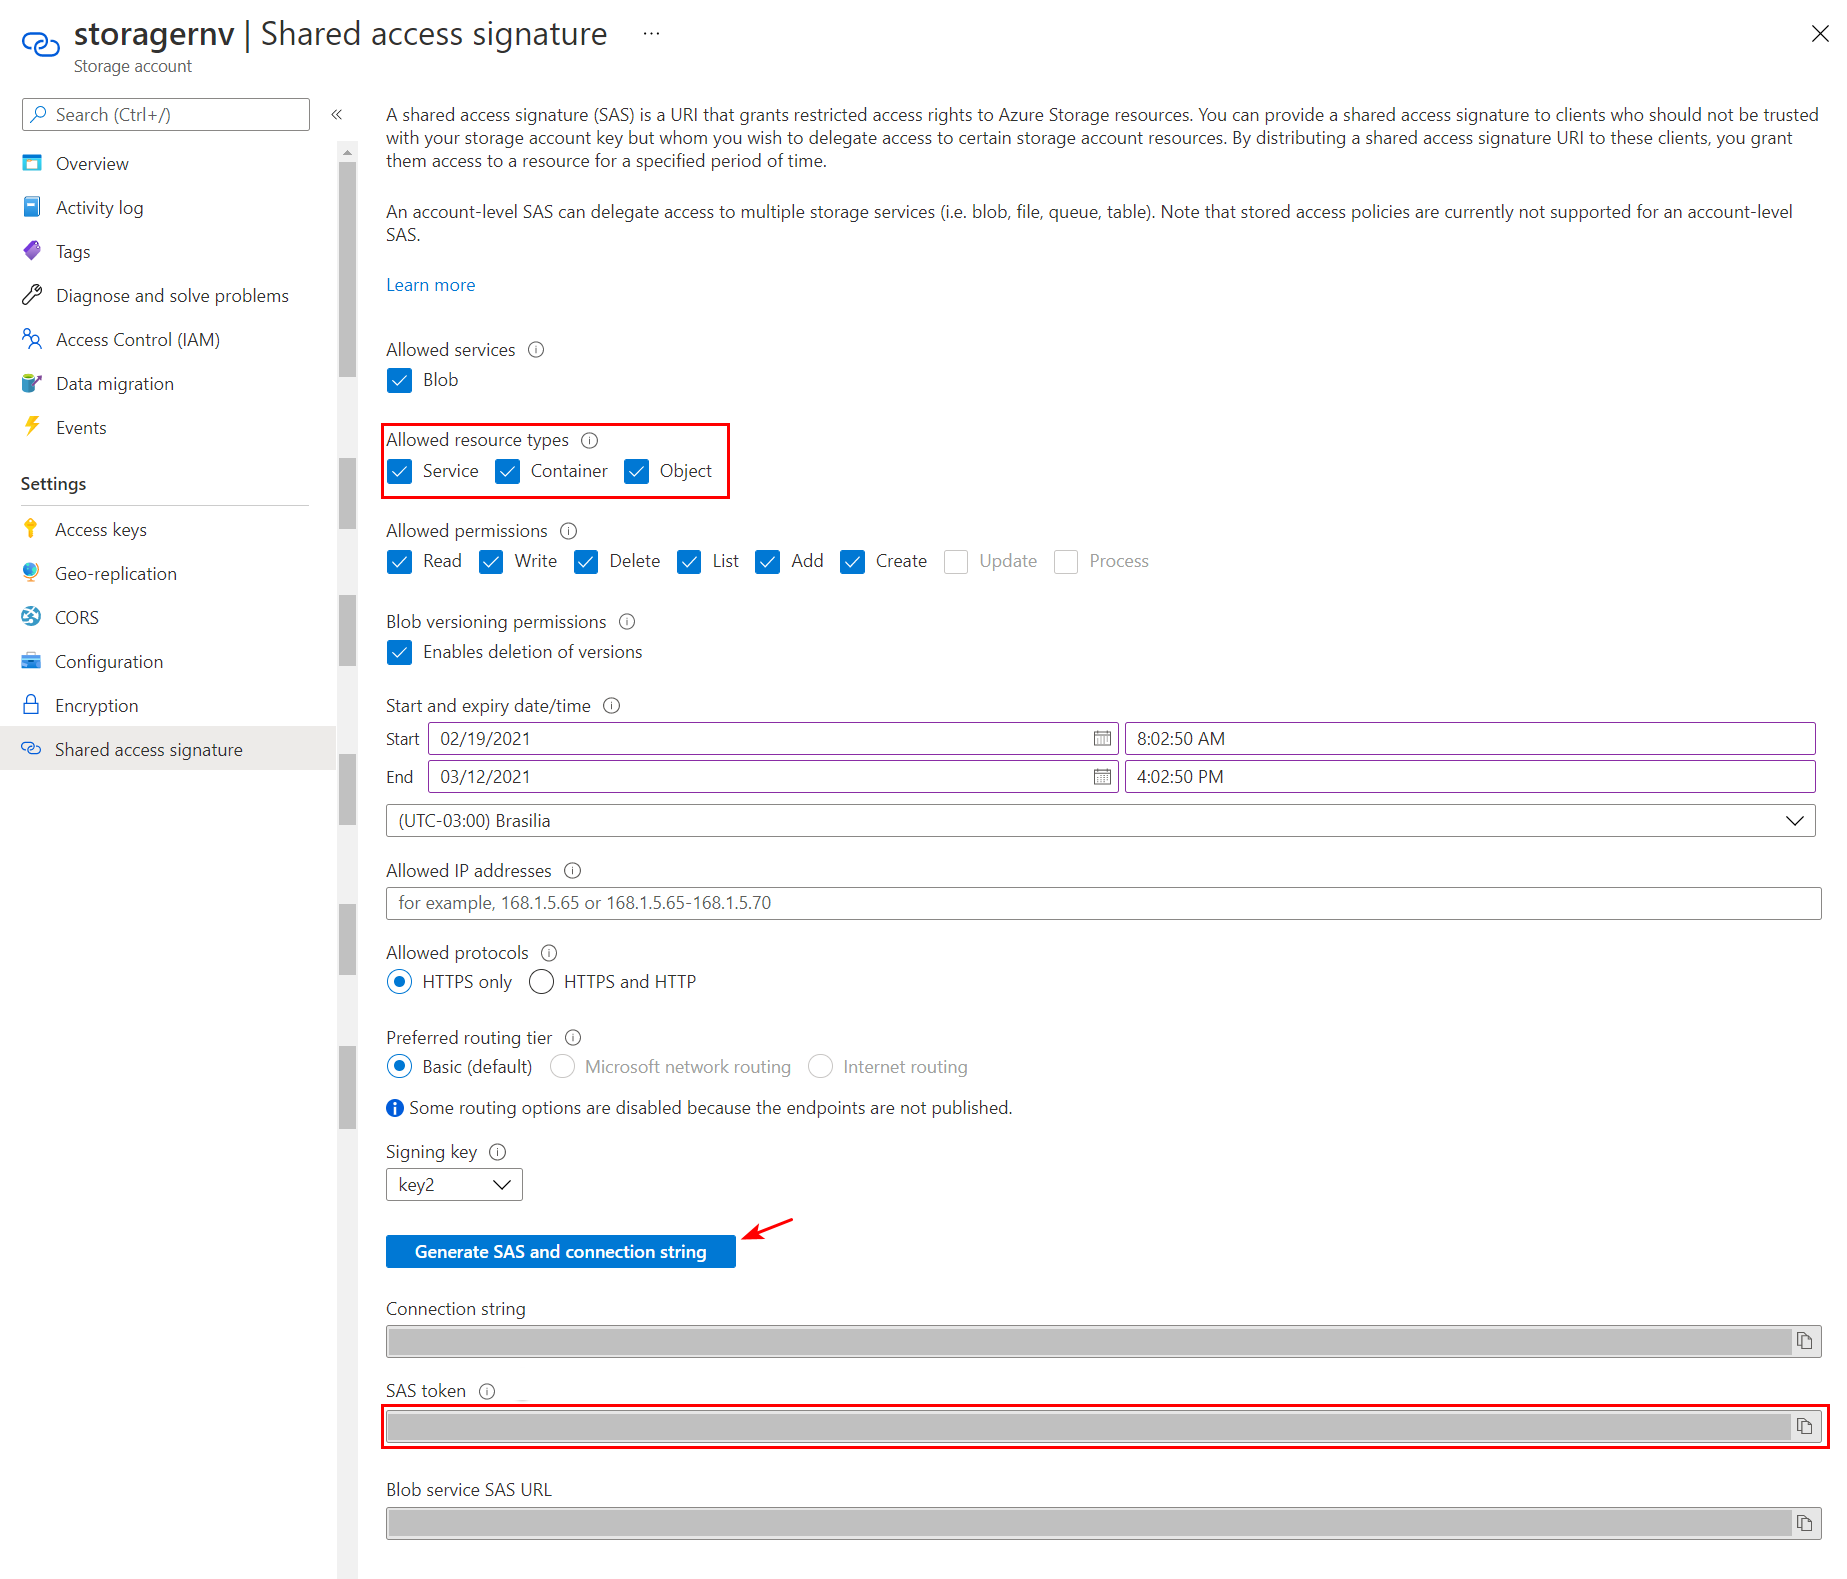Viewport: 1847px width, 1579px height.
Task: Toggle the Add permission checkbox
Action: pyautogui.click(x=768, y=561)
